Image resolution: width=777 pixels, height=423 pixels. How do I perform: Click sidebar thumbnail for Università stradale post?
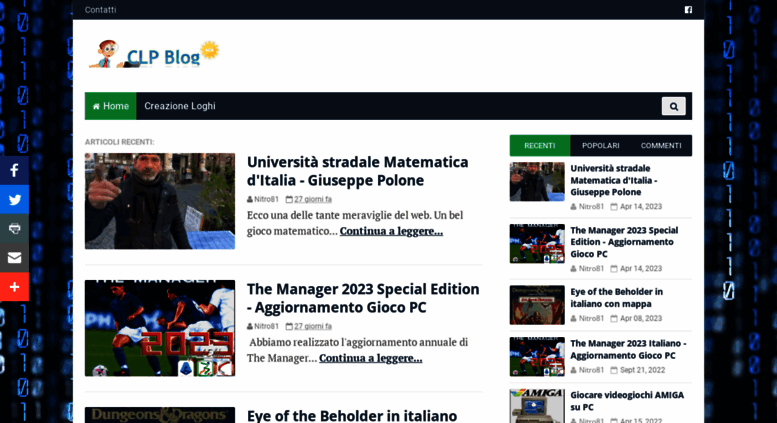[537, 182]
